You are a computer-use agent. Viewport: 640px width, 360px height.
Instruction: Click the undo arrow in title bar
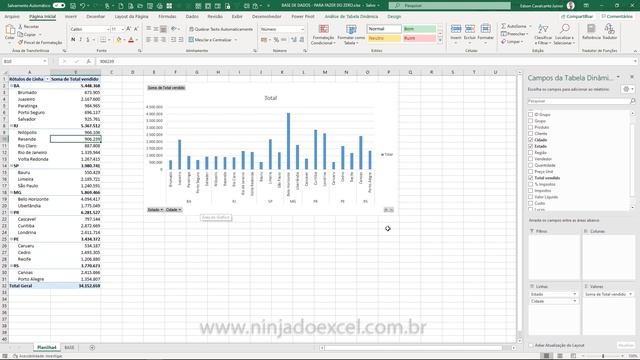[83, 6]
